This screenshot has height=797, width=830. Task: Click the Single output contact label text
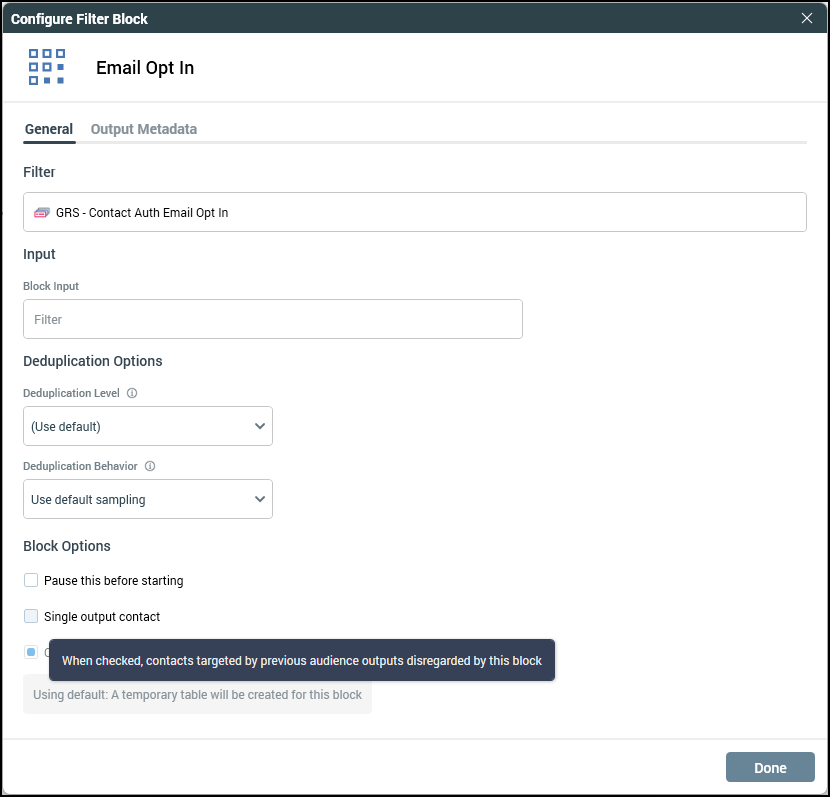click(x=102, y=617)
